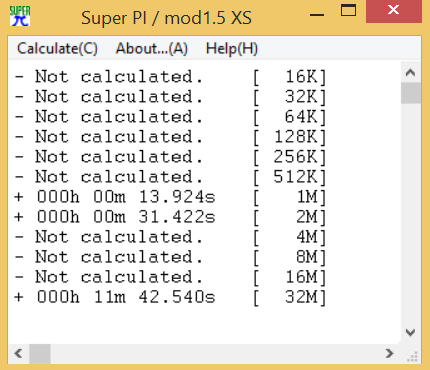Select the 128K not calculated row
This screenshot has height=370, width=430.
pyautogui.click(x=171, y=137)
